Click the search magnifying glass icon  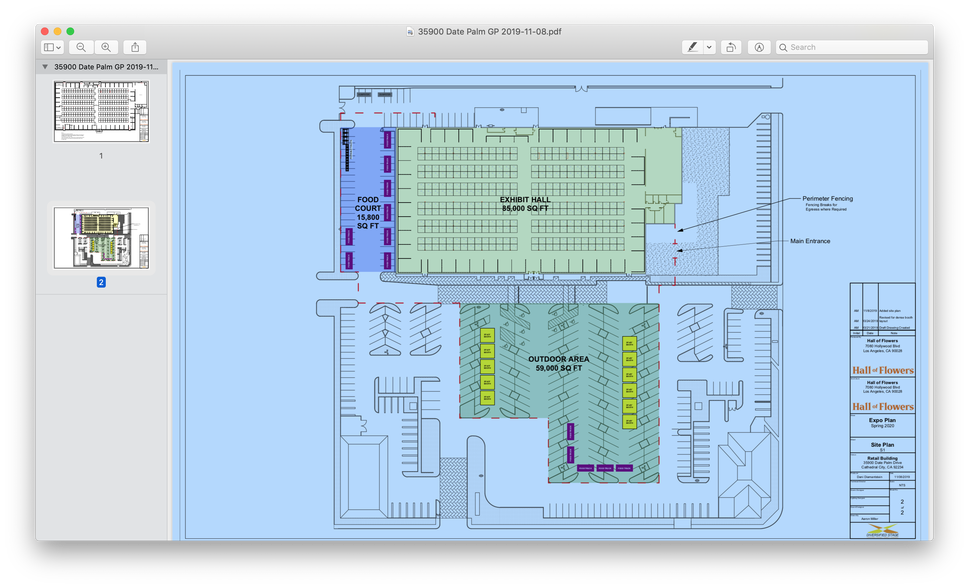coord(784,47)
